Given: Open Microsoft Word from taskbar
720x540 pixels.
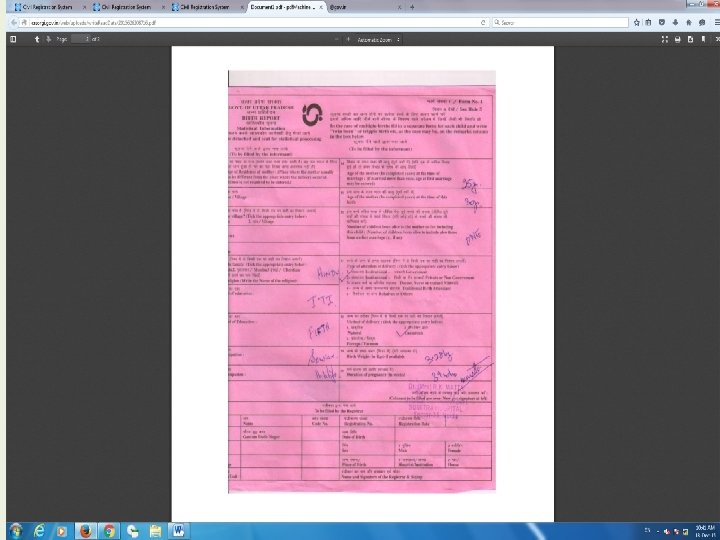Looking at the screenshot, I should pos(178,531).
